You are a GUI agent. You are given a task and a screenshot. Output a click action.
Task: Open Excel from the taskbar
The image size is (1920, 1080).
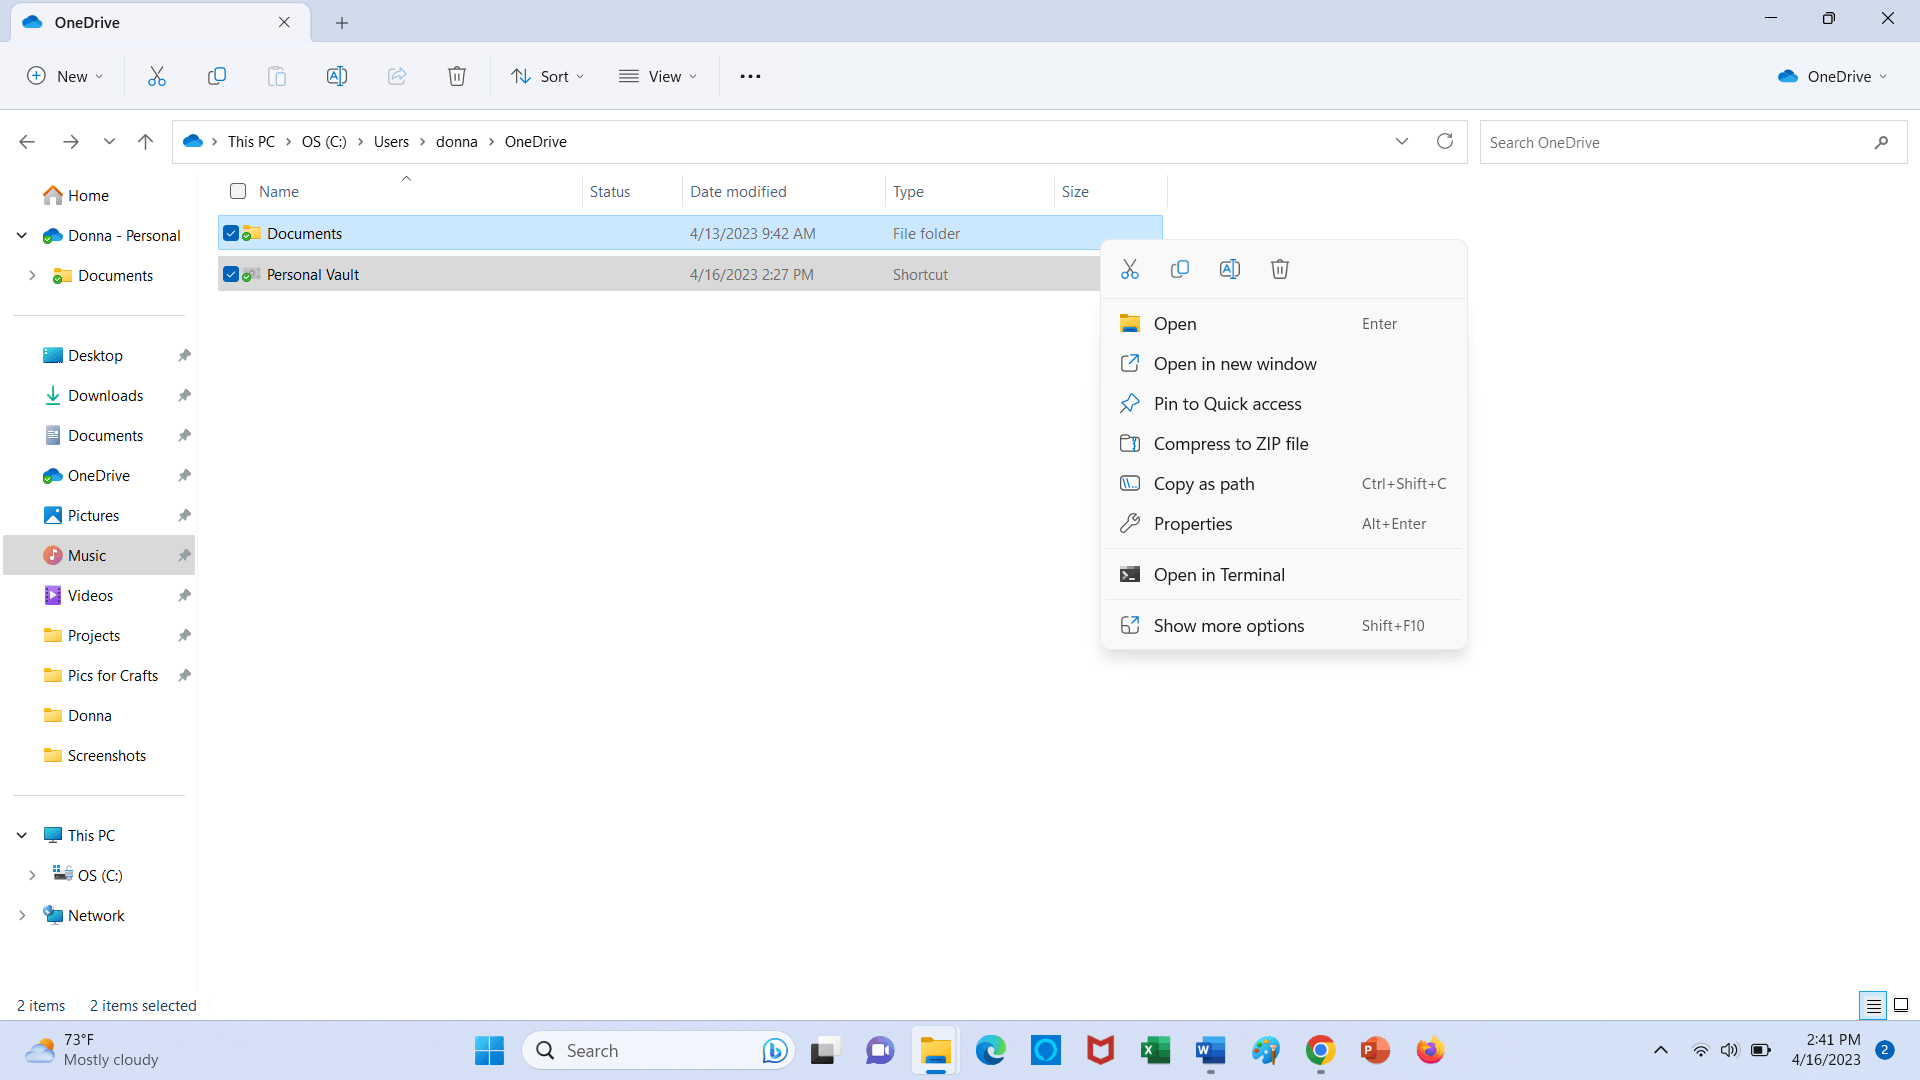tap(1156, 1050)
